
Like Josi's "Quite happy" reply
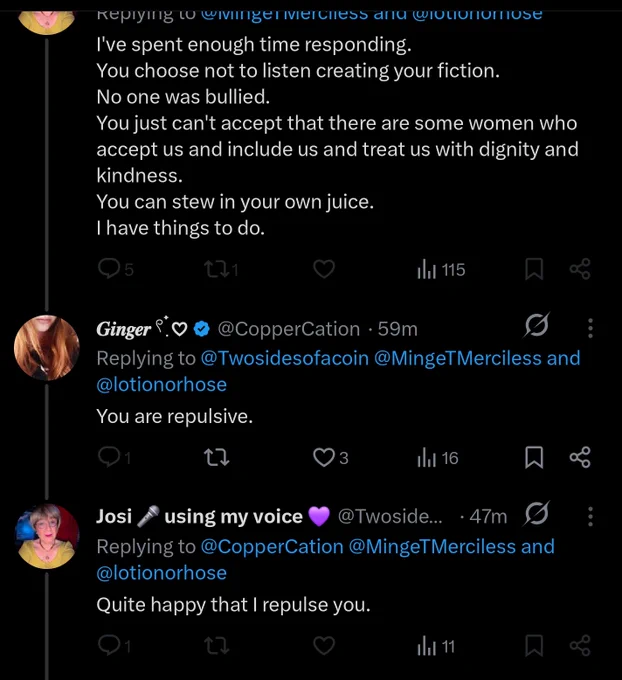(324, 646)
